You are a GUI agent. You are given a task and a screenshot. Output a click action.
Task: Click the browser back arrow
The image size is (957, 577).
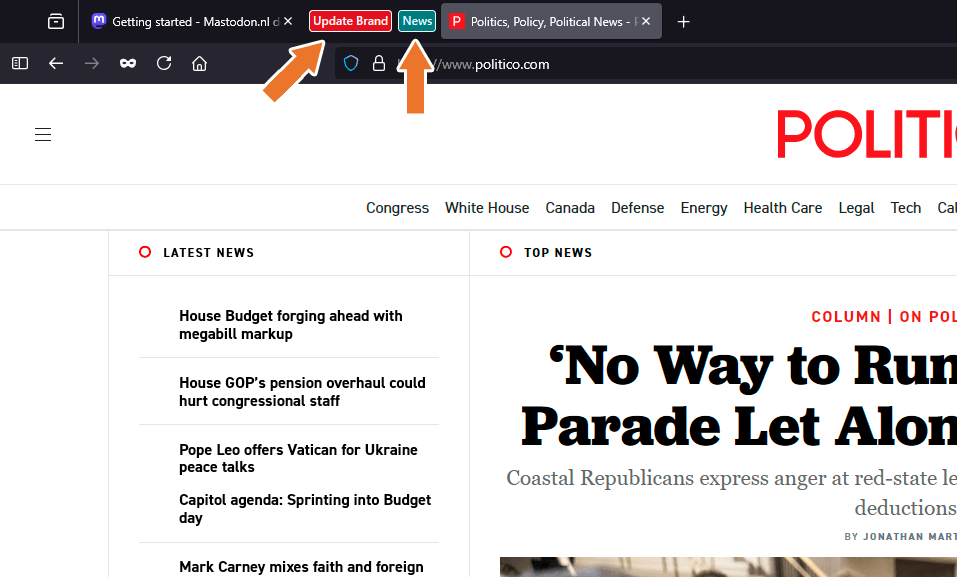(56, 63)
